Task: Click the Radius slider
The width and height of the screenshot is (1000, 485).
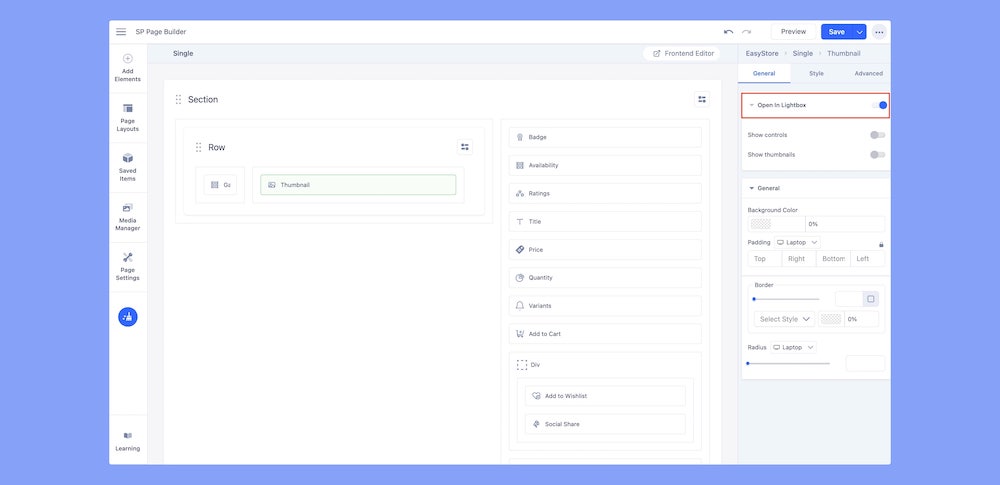Action: coord(788,363)
